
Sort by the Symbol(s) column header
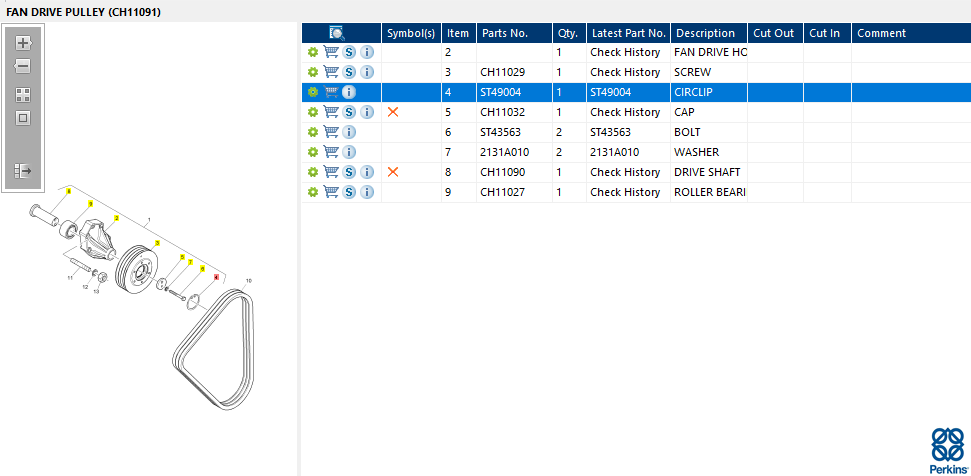tap(411, 33)
